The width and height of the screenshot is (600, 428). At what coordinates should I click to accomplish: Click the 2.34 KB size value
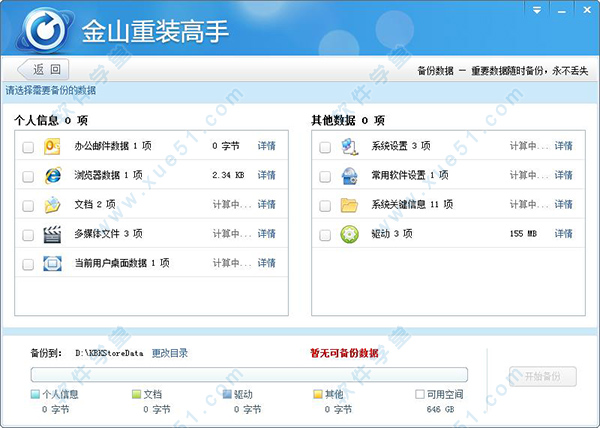click(228, 175)
